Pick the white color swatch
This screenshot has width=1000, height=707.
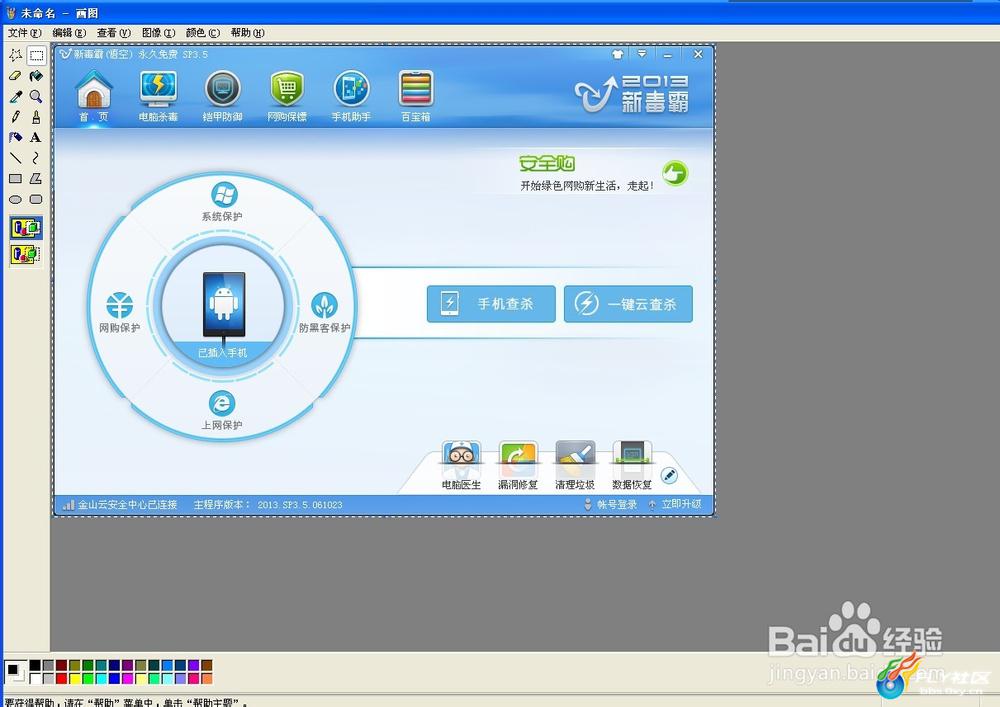point(35,678)
